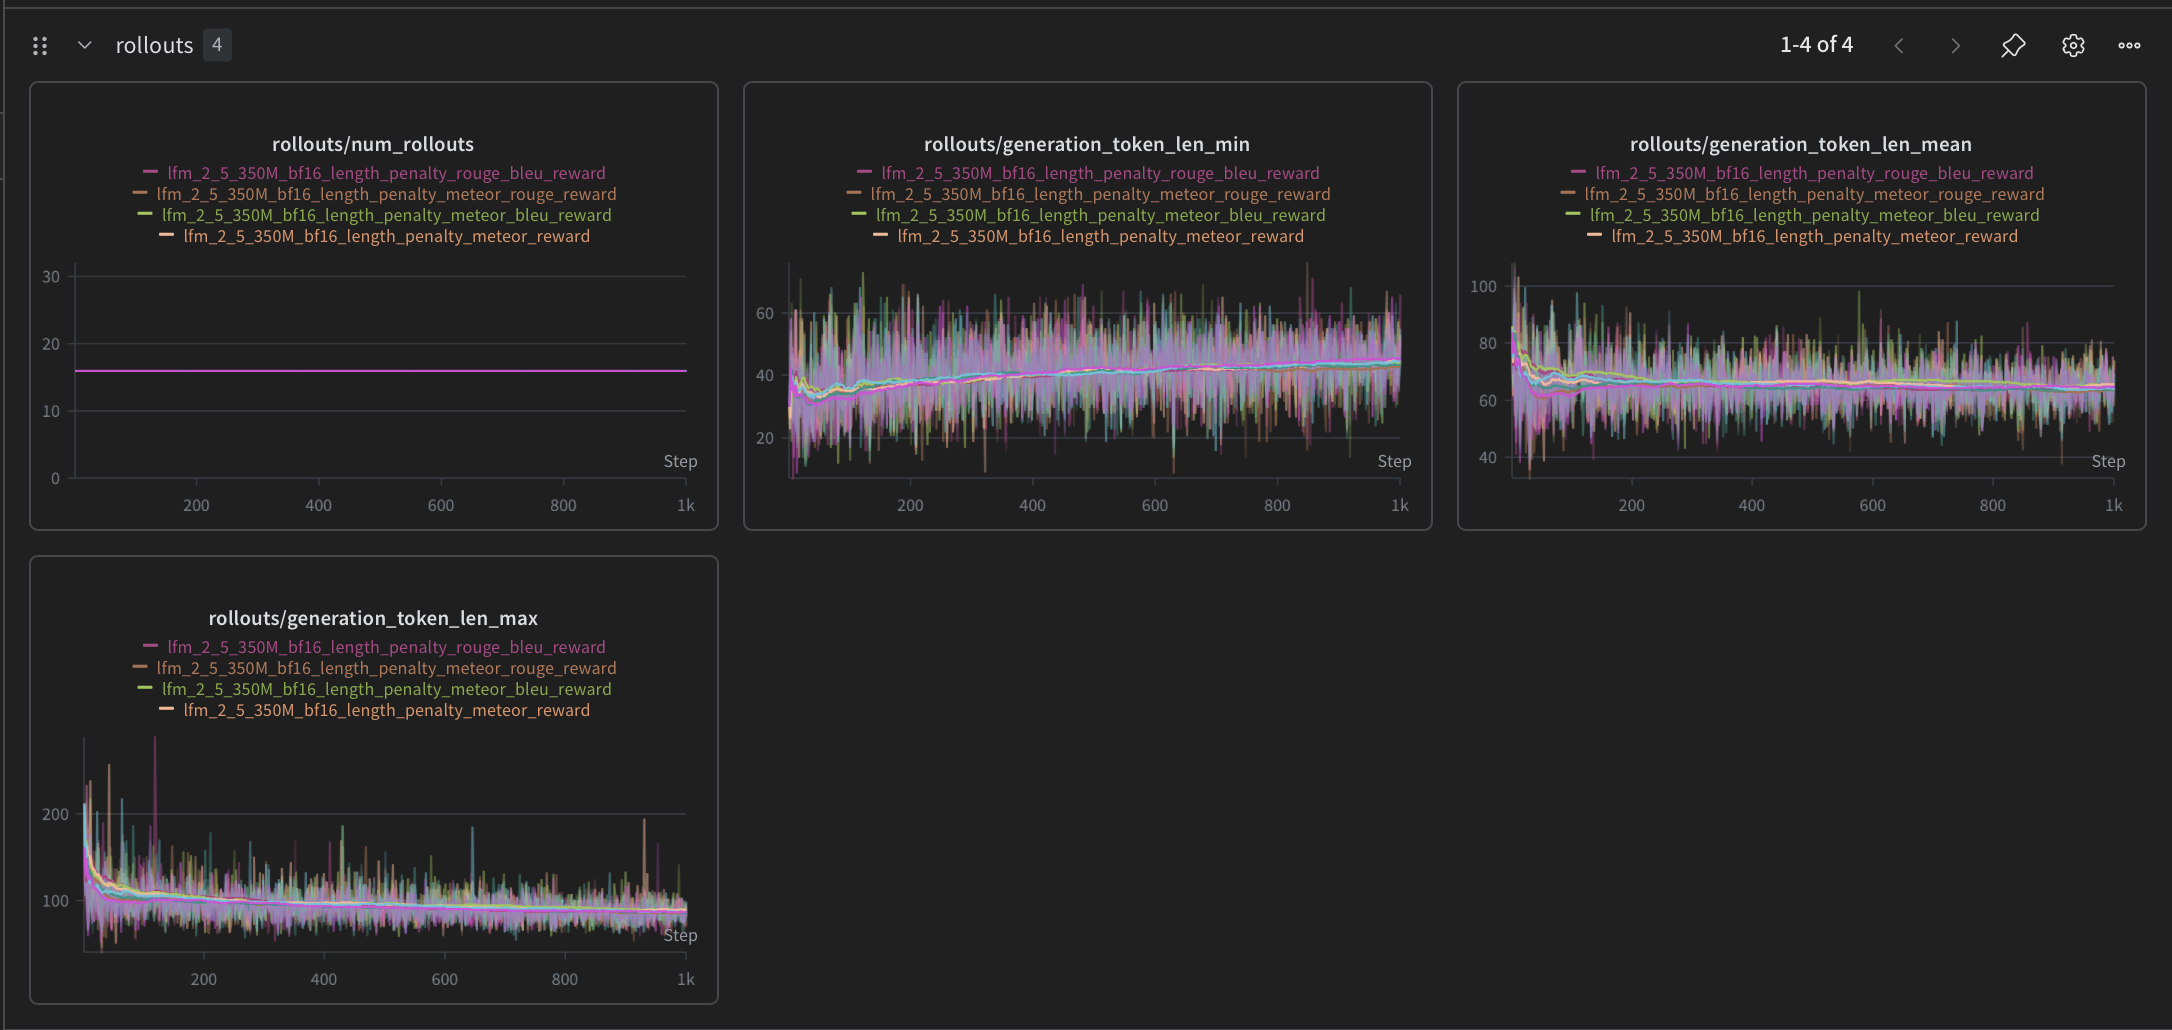Click the rollouts section title
The width and height of the screenshot is (2172, 1030).
pyautogui.click(x=154, y=45)
